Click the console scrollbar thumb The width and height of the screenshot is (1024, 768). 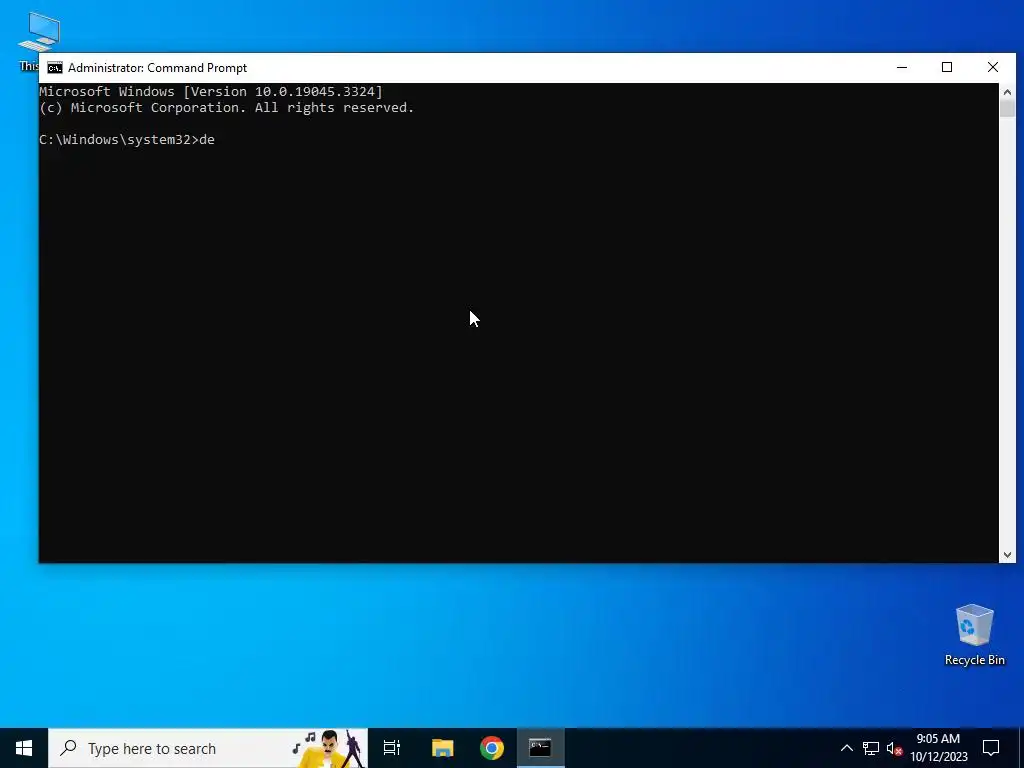(1007, 108)
